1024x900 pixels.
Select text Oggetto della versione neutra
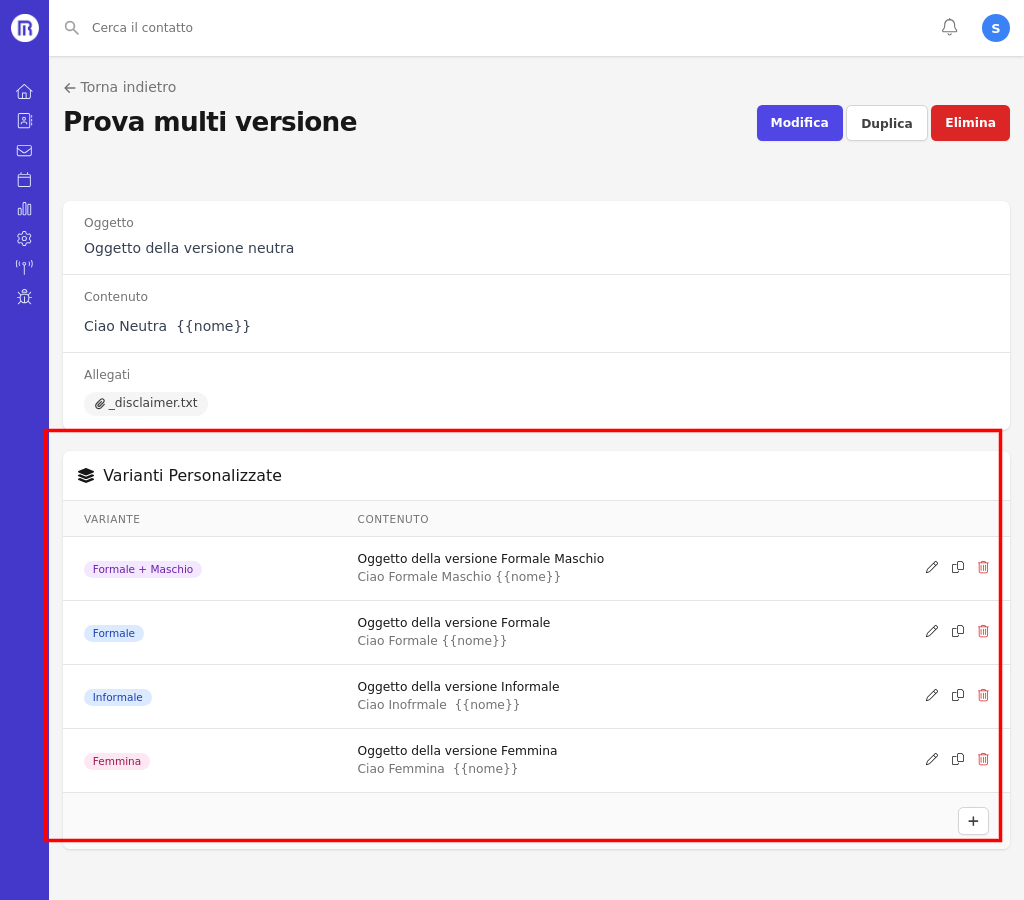[x=189, y=248]
